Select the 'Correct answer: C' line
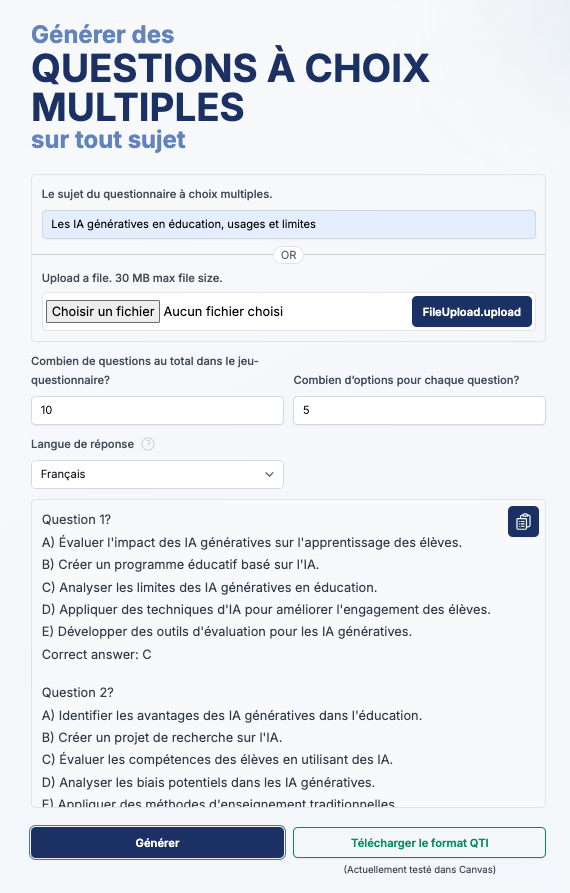 pyautogui.click(x=97, y=654)
